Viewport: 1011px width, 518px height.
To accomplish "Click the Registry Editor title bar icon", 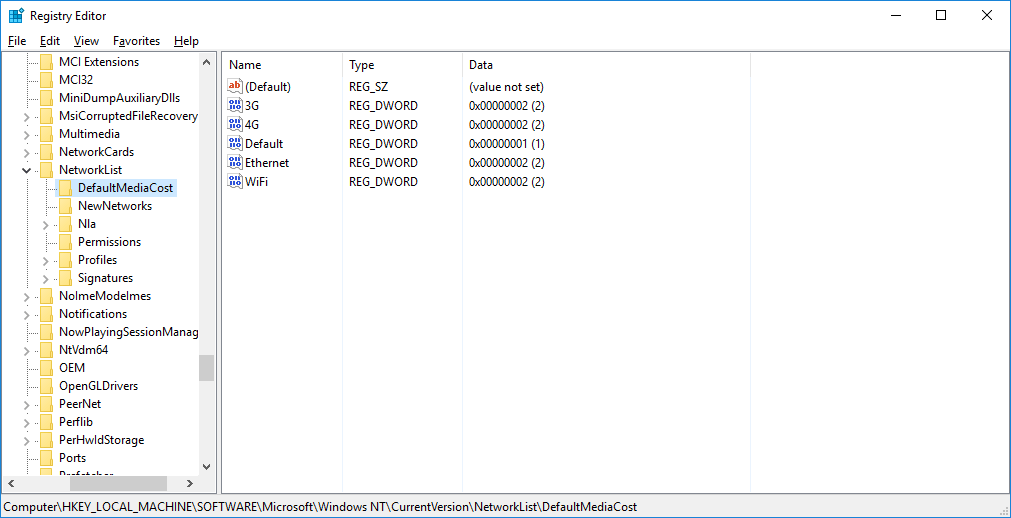I will [16, 16].
